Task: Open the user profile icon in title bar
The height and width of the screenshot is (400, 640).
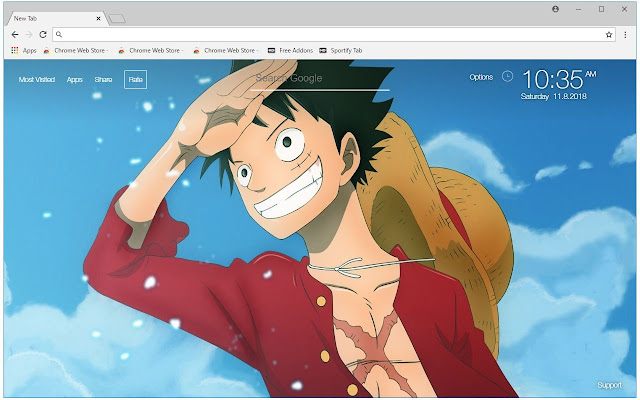Action: [555, 9]
